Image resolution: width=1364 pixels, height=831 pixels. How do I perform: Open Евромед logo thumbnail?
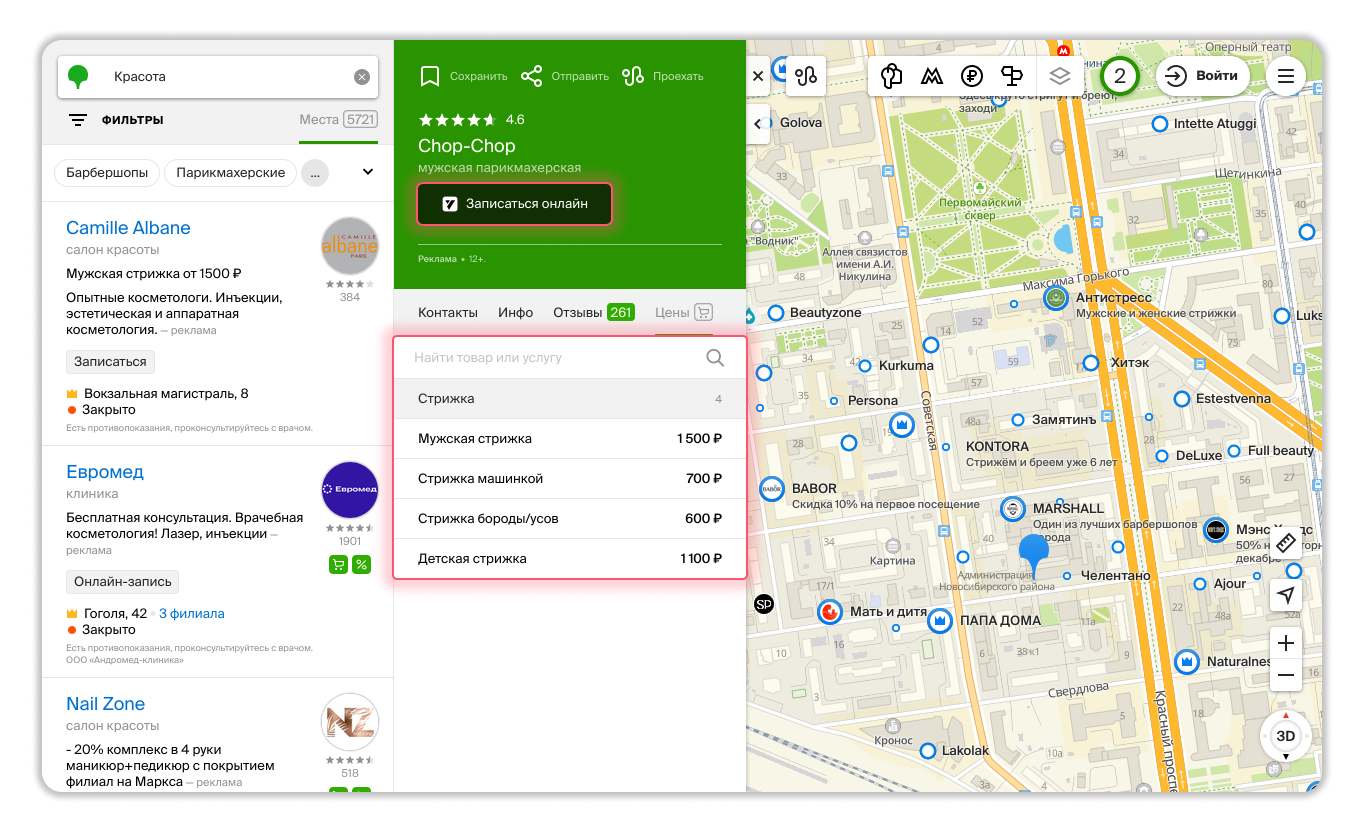coord(350,490)
